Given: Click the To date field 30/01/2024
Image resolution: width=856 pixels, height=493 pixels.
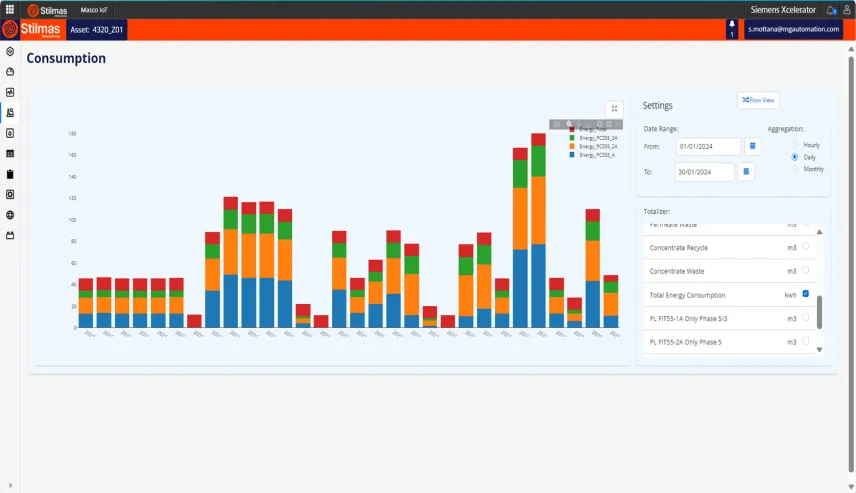Looking at the screenshot, I should tap(705, 171).
